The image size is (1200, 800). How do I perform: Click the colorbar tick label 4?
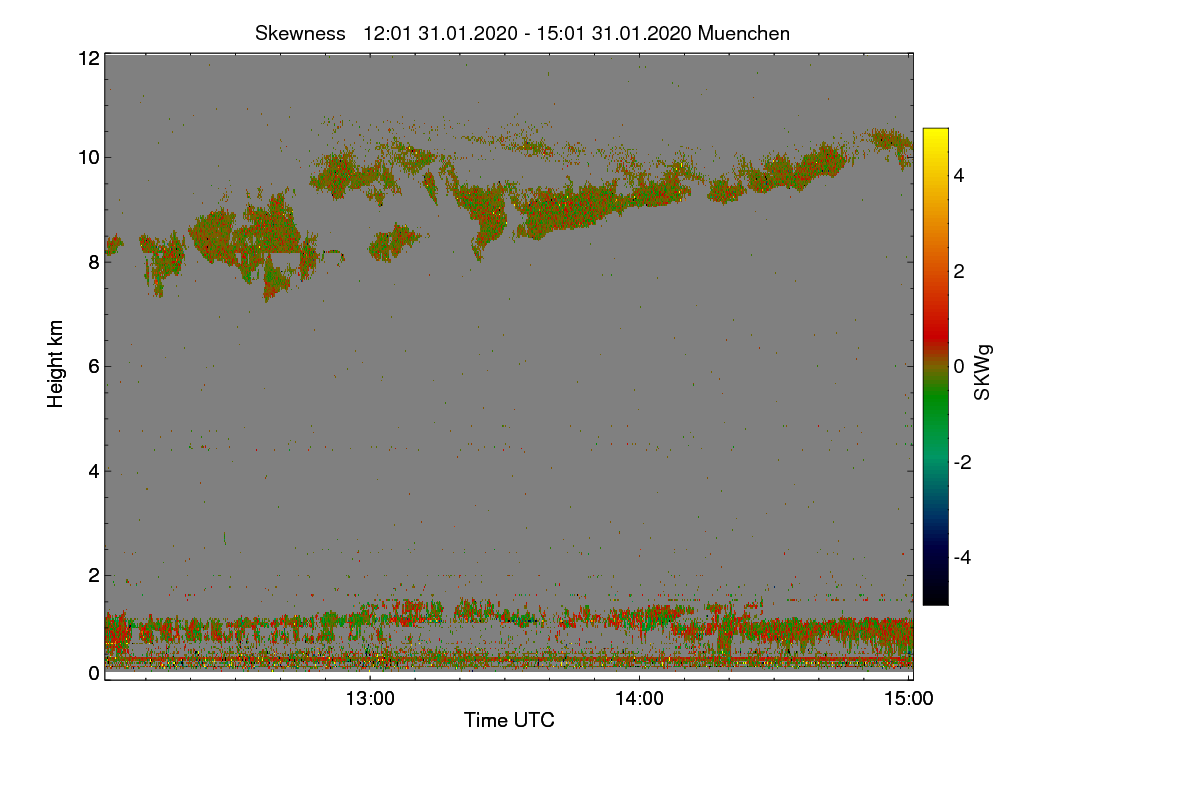click(958, 176)
